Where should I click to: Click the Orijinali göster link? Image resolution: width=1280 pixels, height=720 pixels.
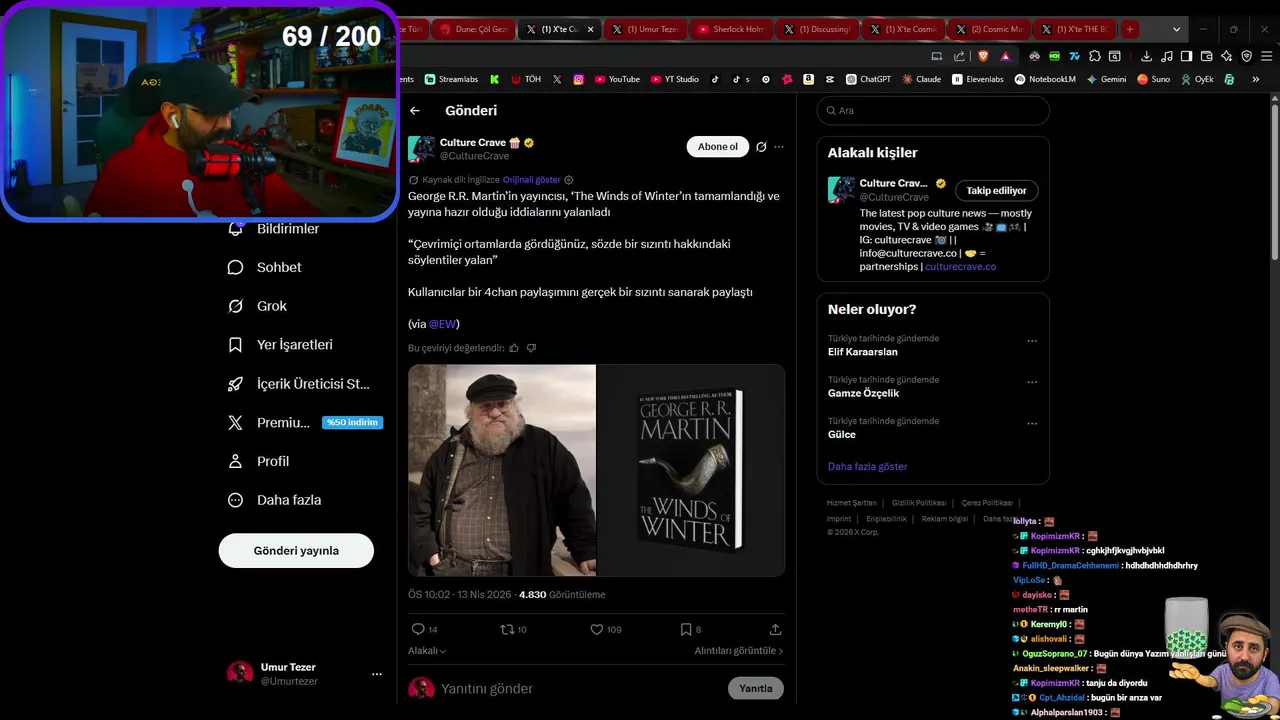pos(531,180)
